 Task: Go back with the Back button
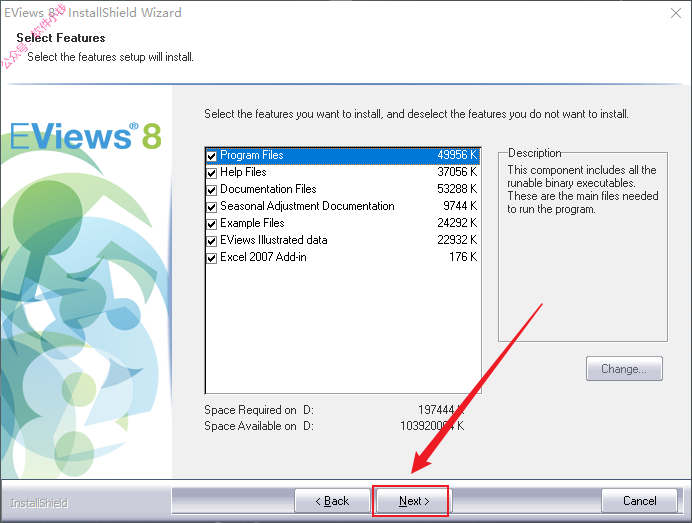point(332,501)
